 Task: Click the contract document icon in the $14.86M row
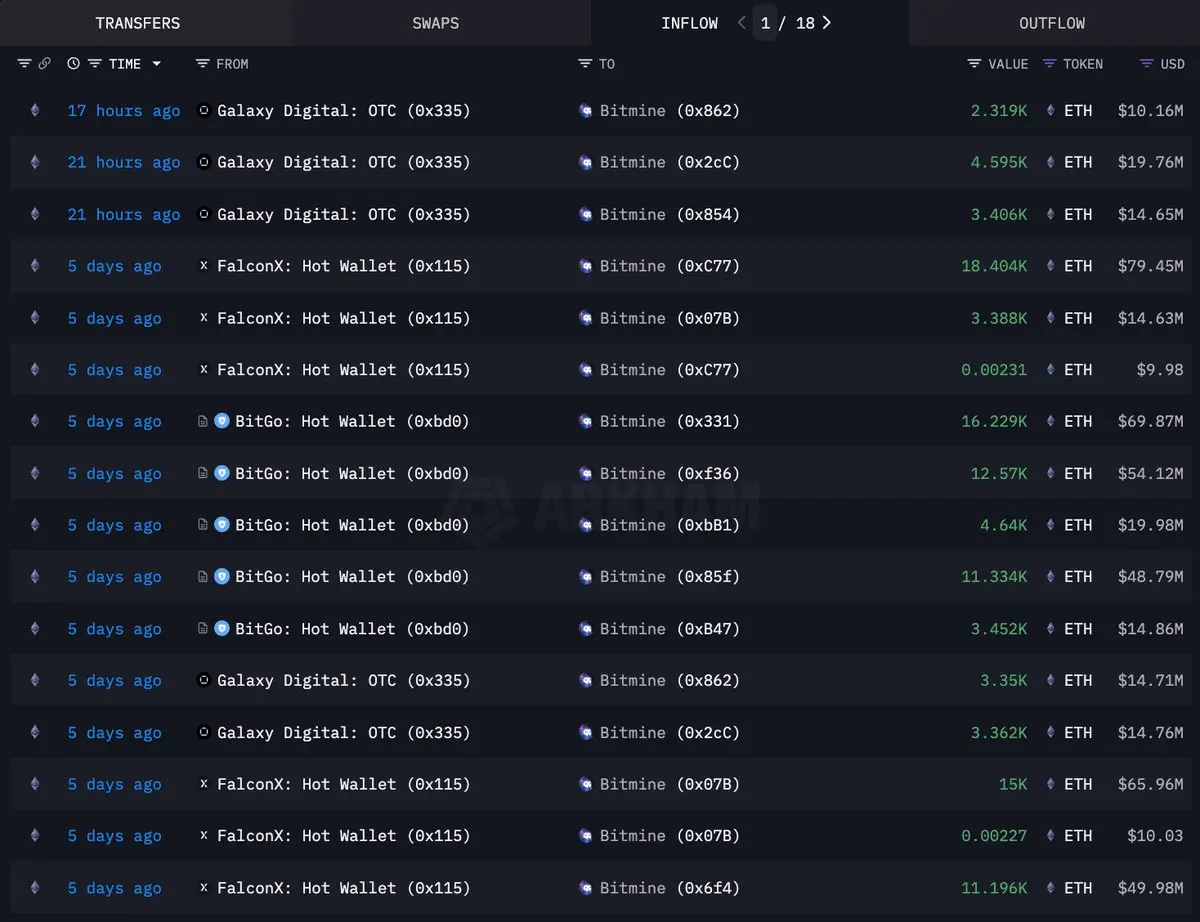point(203,628)
